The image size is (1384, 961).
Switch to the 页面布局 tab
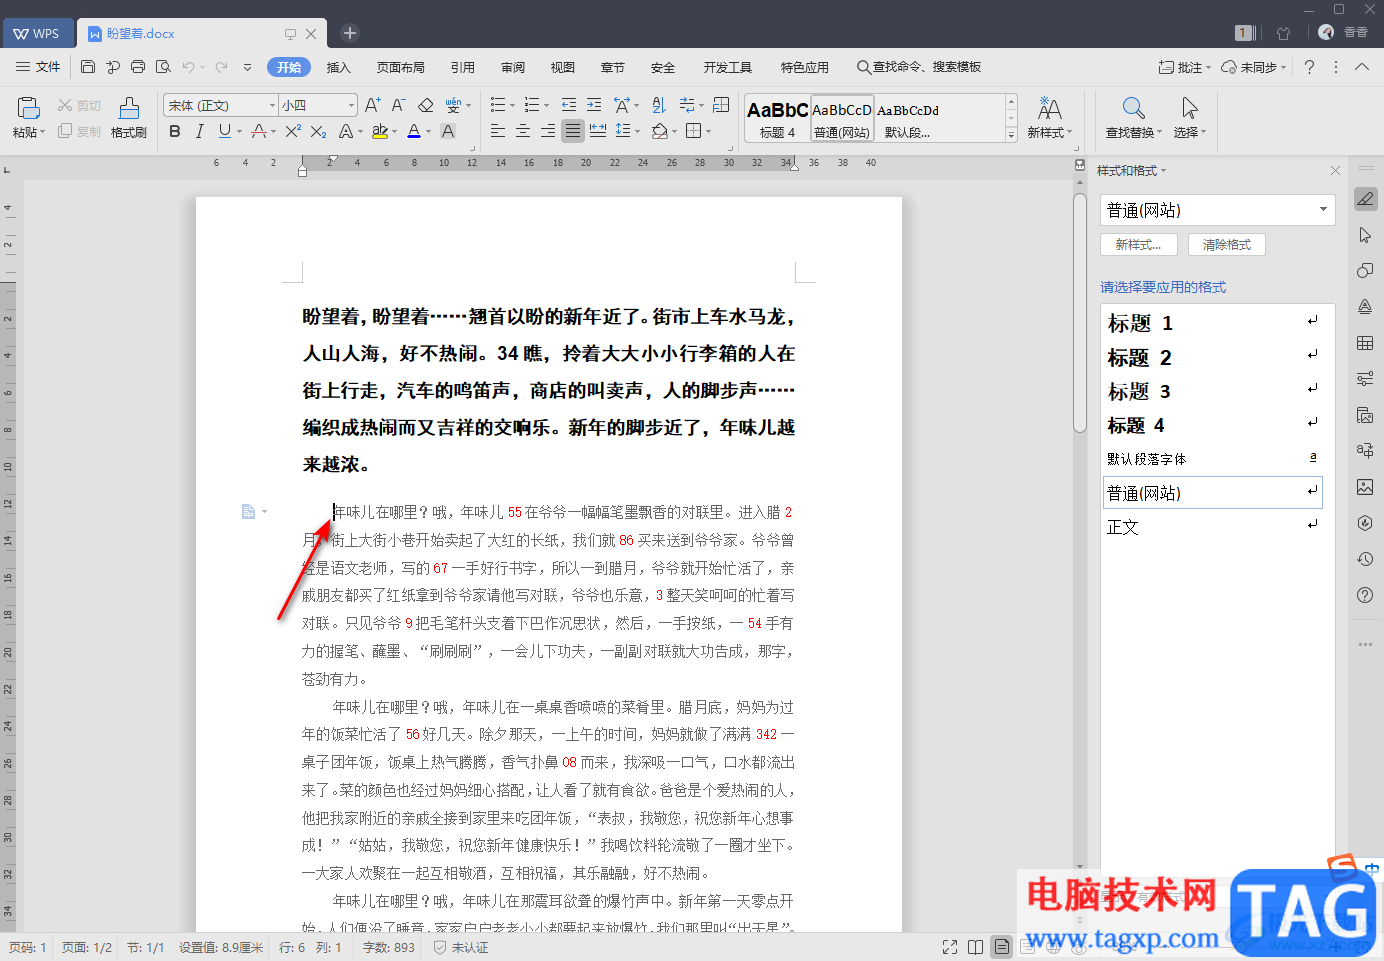click(x=401, y=67)
